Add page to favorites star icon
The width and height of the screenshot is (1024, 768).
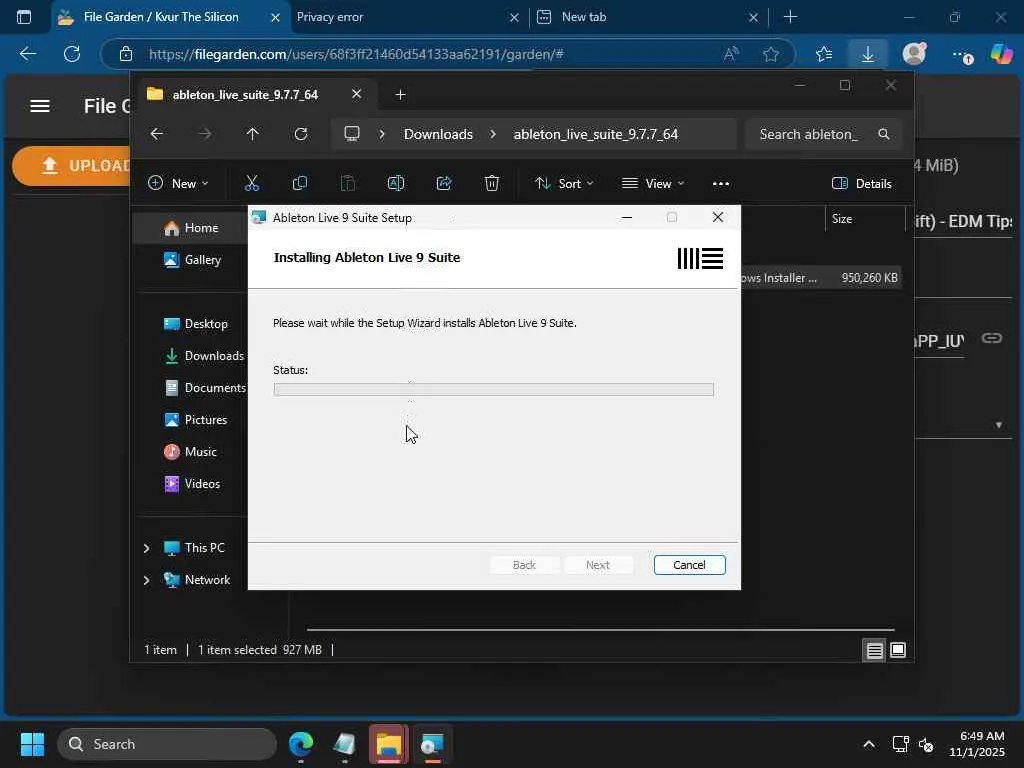[771, 54]
